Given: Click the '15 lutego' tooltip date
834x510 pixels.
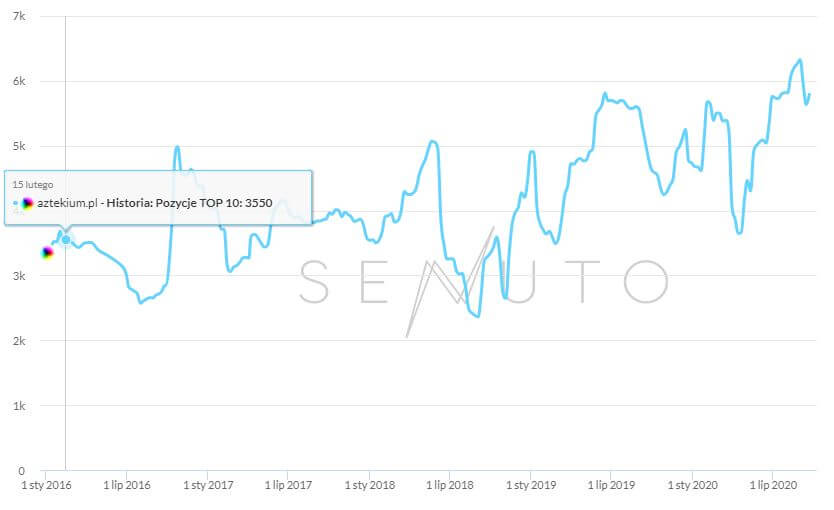Looking at the screenshot, I should (x=32, y=184).
